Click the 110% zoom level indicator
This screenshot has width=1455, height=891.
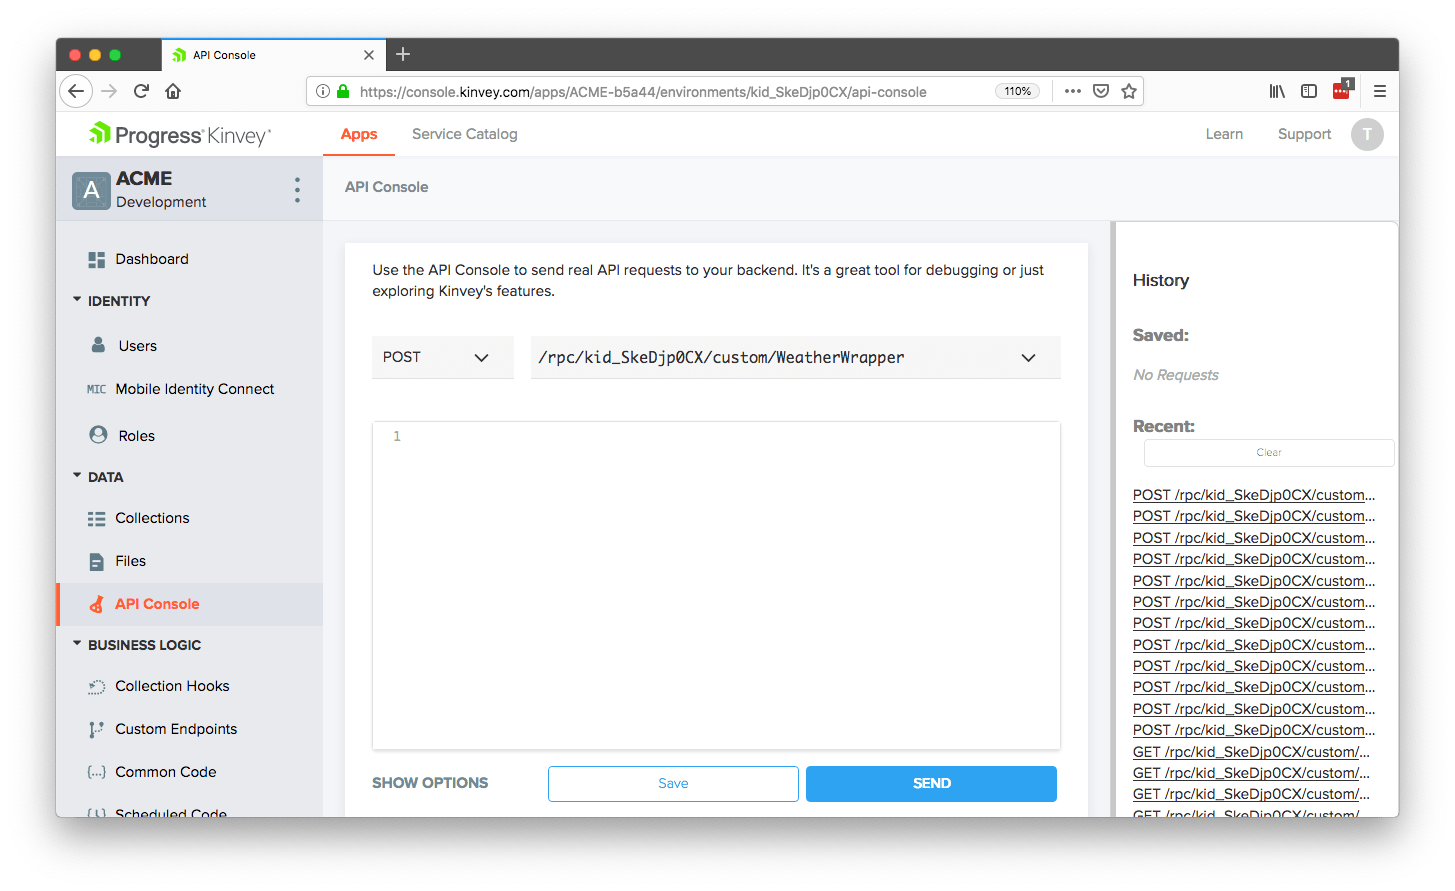(x=1018, y=91)
